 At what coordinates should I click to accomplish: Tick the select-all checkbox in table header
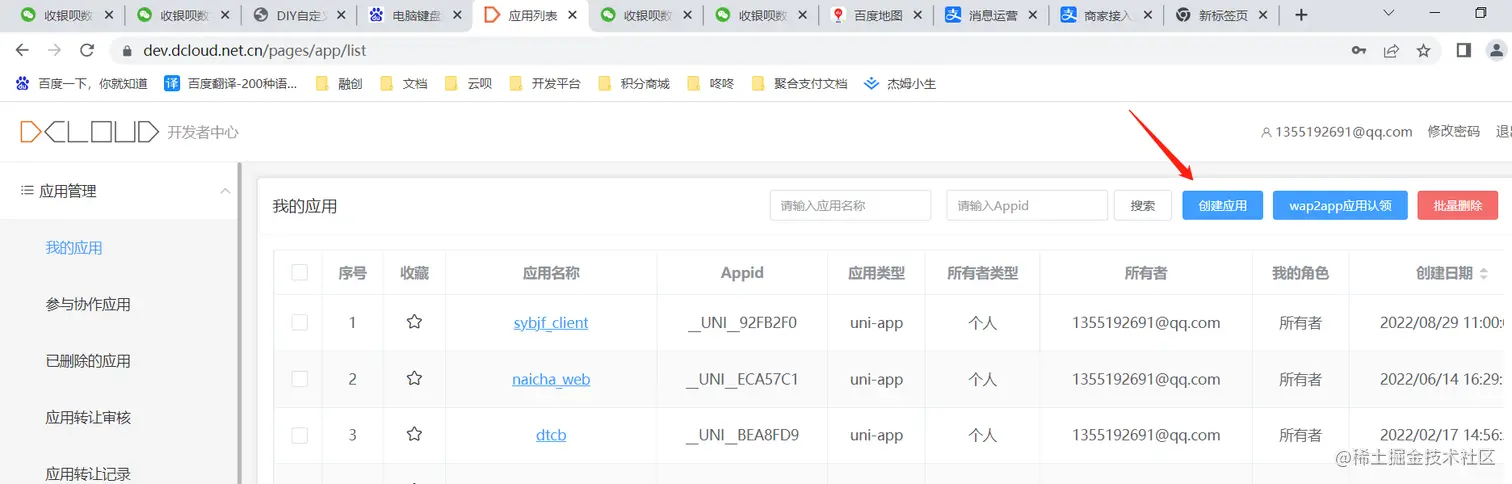point(300,272)
